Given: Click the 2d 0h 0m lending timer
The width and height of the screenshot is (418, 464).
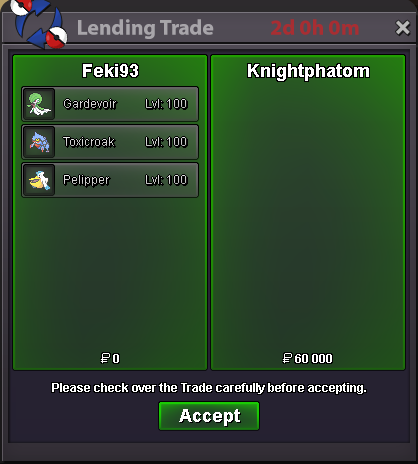Looking at the screenshot, I should coord(315,28).
